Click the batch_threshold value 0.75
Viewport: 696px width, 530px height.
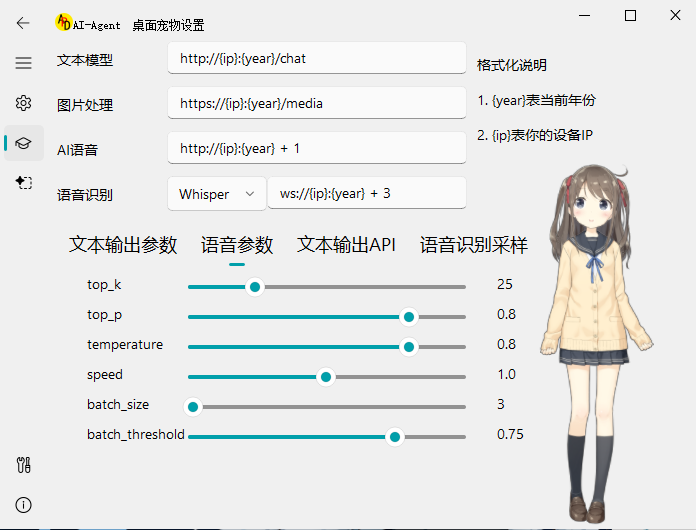pyautogui.click(x=510, y=434)
